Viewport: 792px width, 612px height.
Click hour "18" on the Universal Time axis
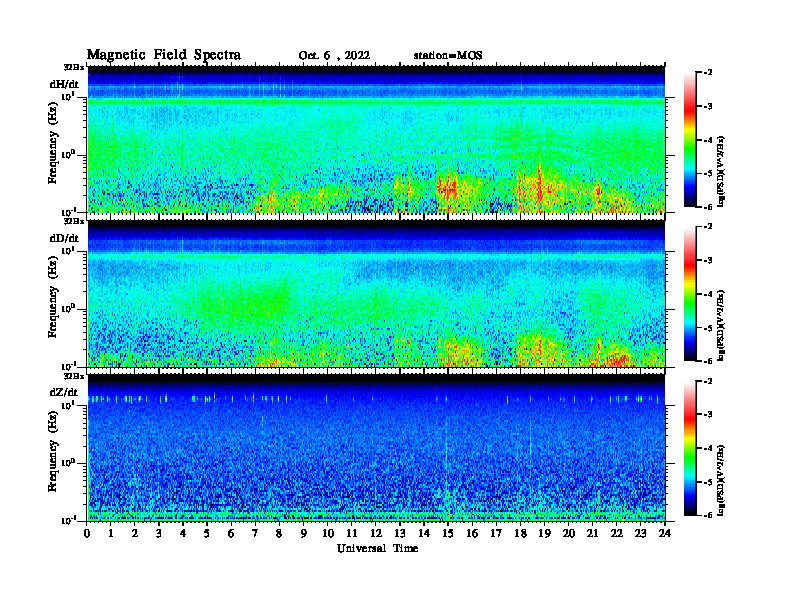coord(520,534)
